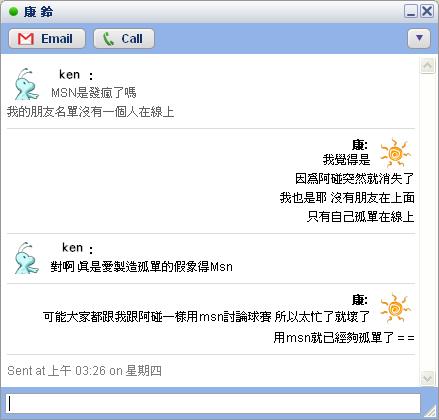
Task: Click the message starting '可能大家都跟我跟阿碰'
Action: pos(206,316)
